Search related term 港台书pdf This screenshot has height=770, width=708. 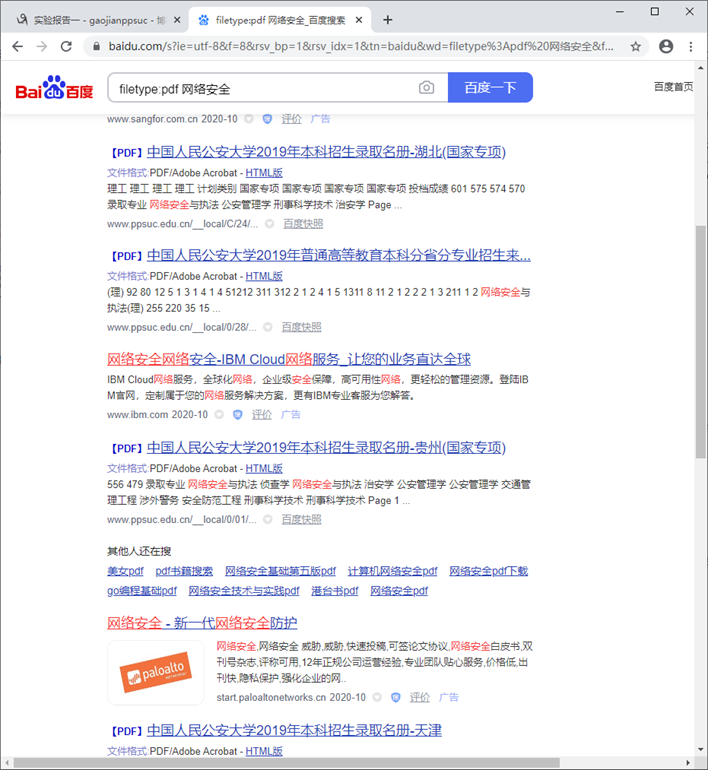[x=335, y=591]
